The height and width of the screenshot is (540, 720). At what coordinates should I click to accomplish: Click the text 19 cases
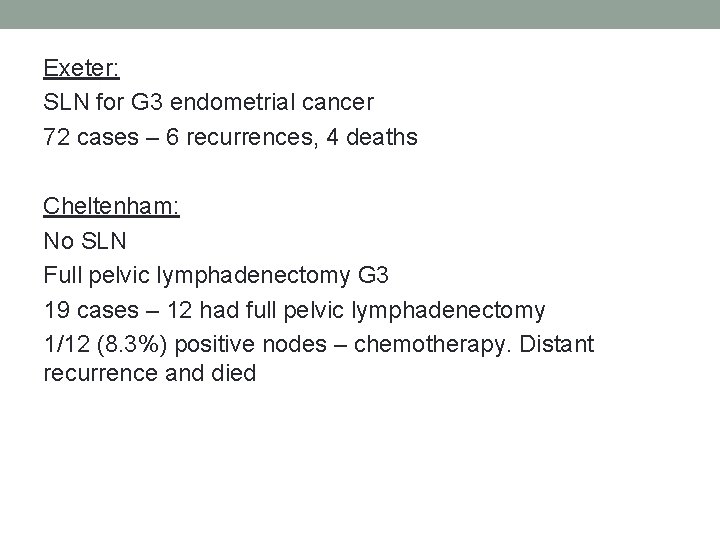click(91, 310)
